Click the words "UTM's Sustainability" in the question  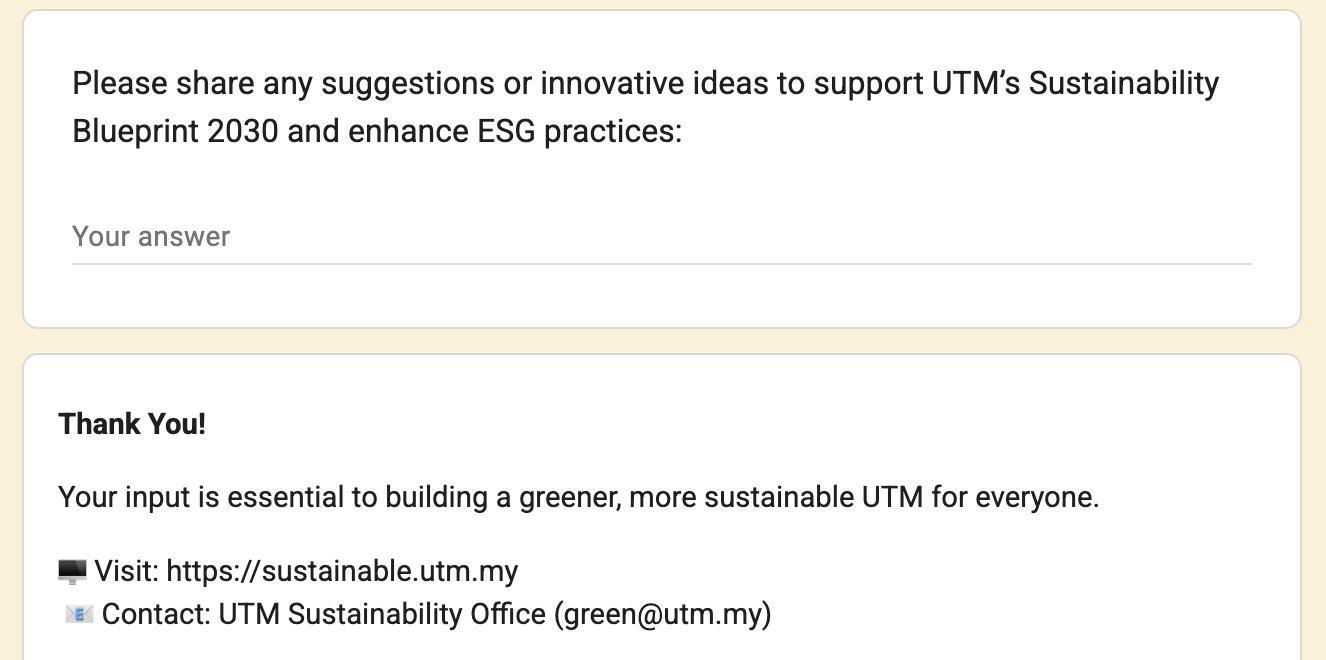click(x=1075, y=83)
